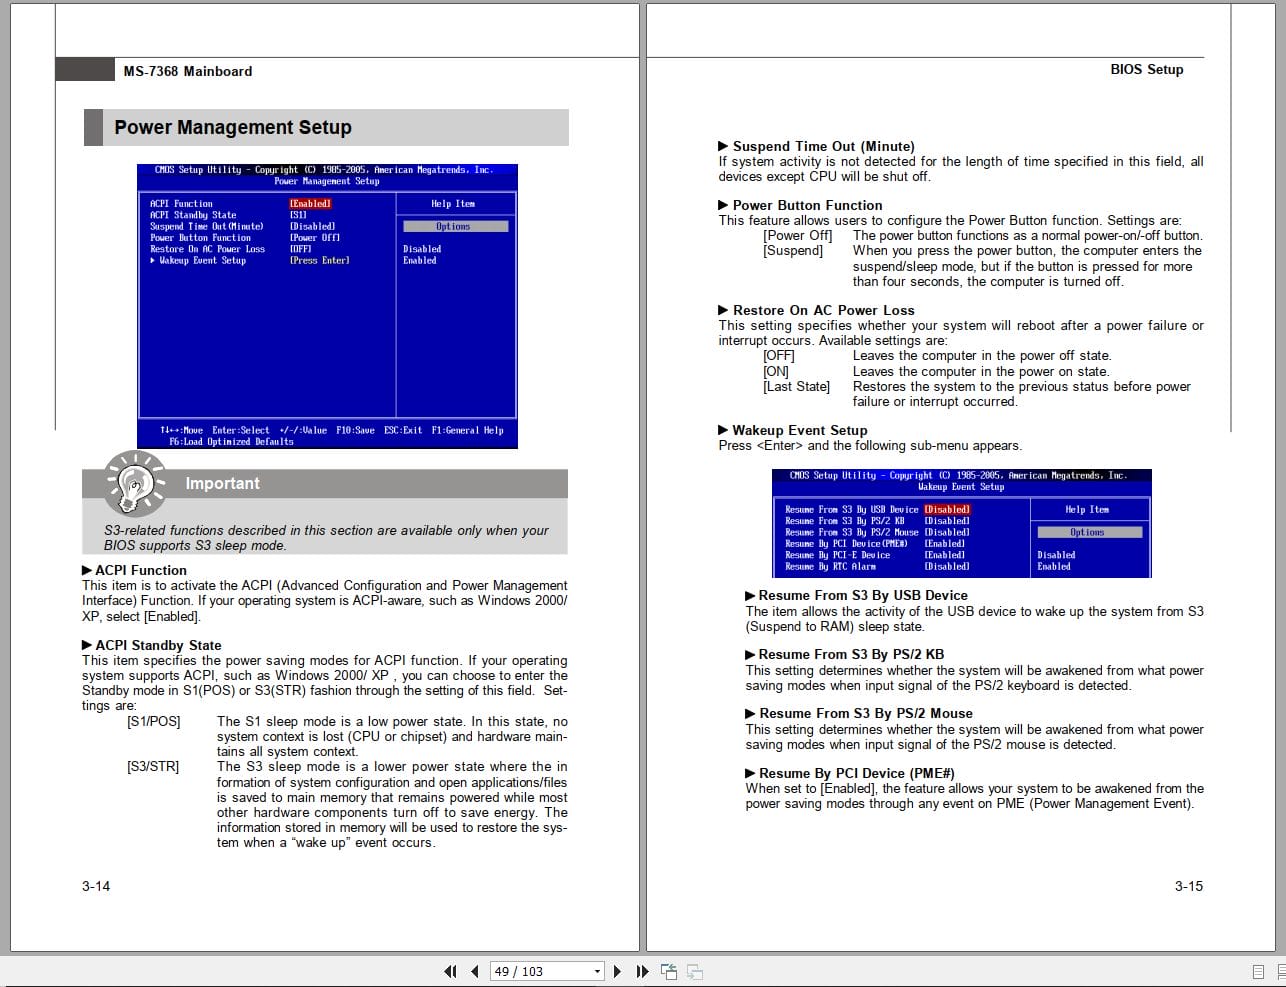Screen dimensions: 1286x987
Task: Click the 3-15 page number label
Action: point(1188,886)
